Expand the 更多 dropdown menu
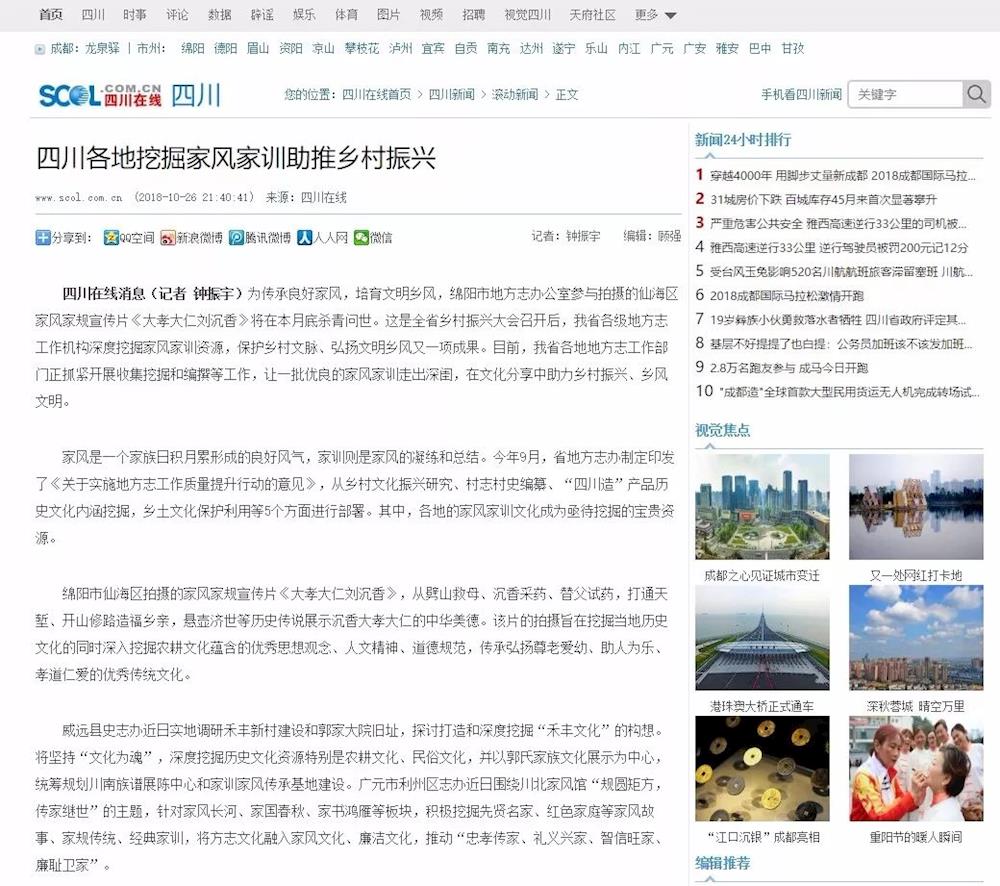 [655, 15]
